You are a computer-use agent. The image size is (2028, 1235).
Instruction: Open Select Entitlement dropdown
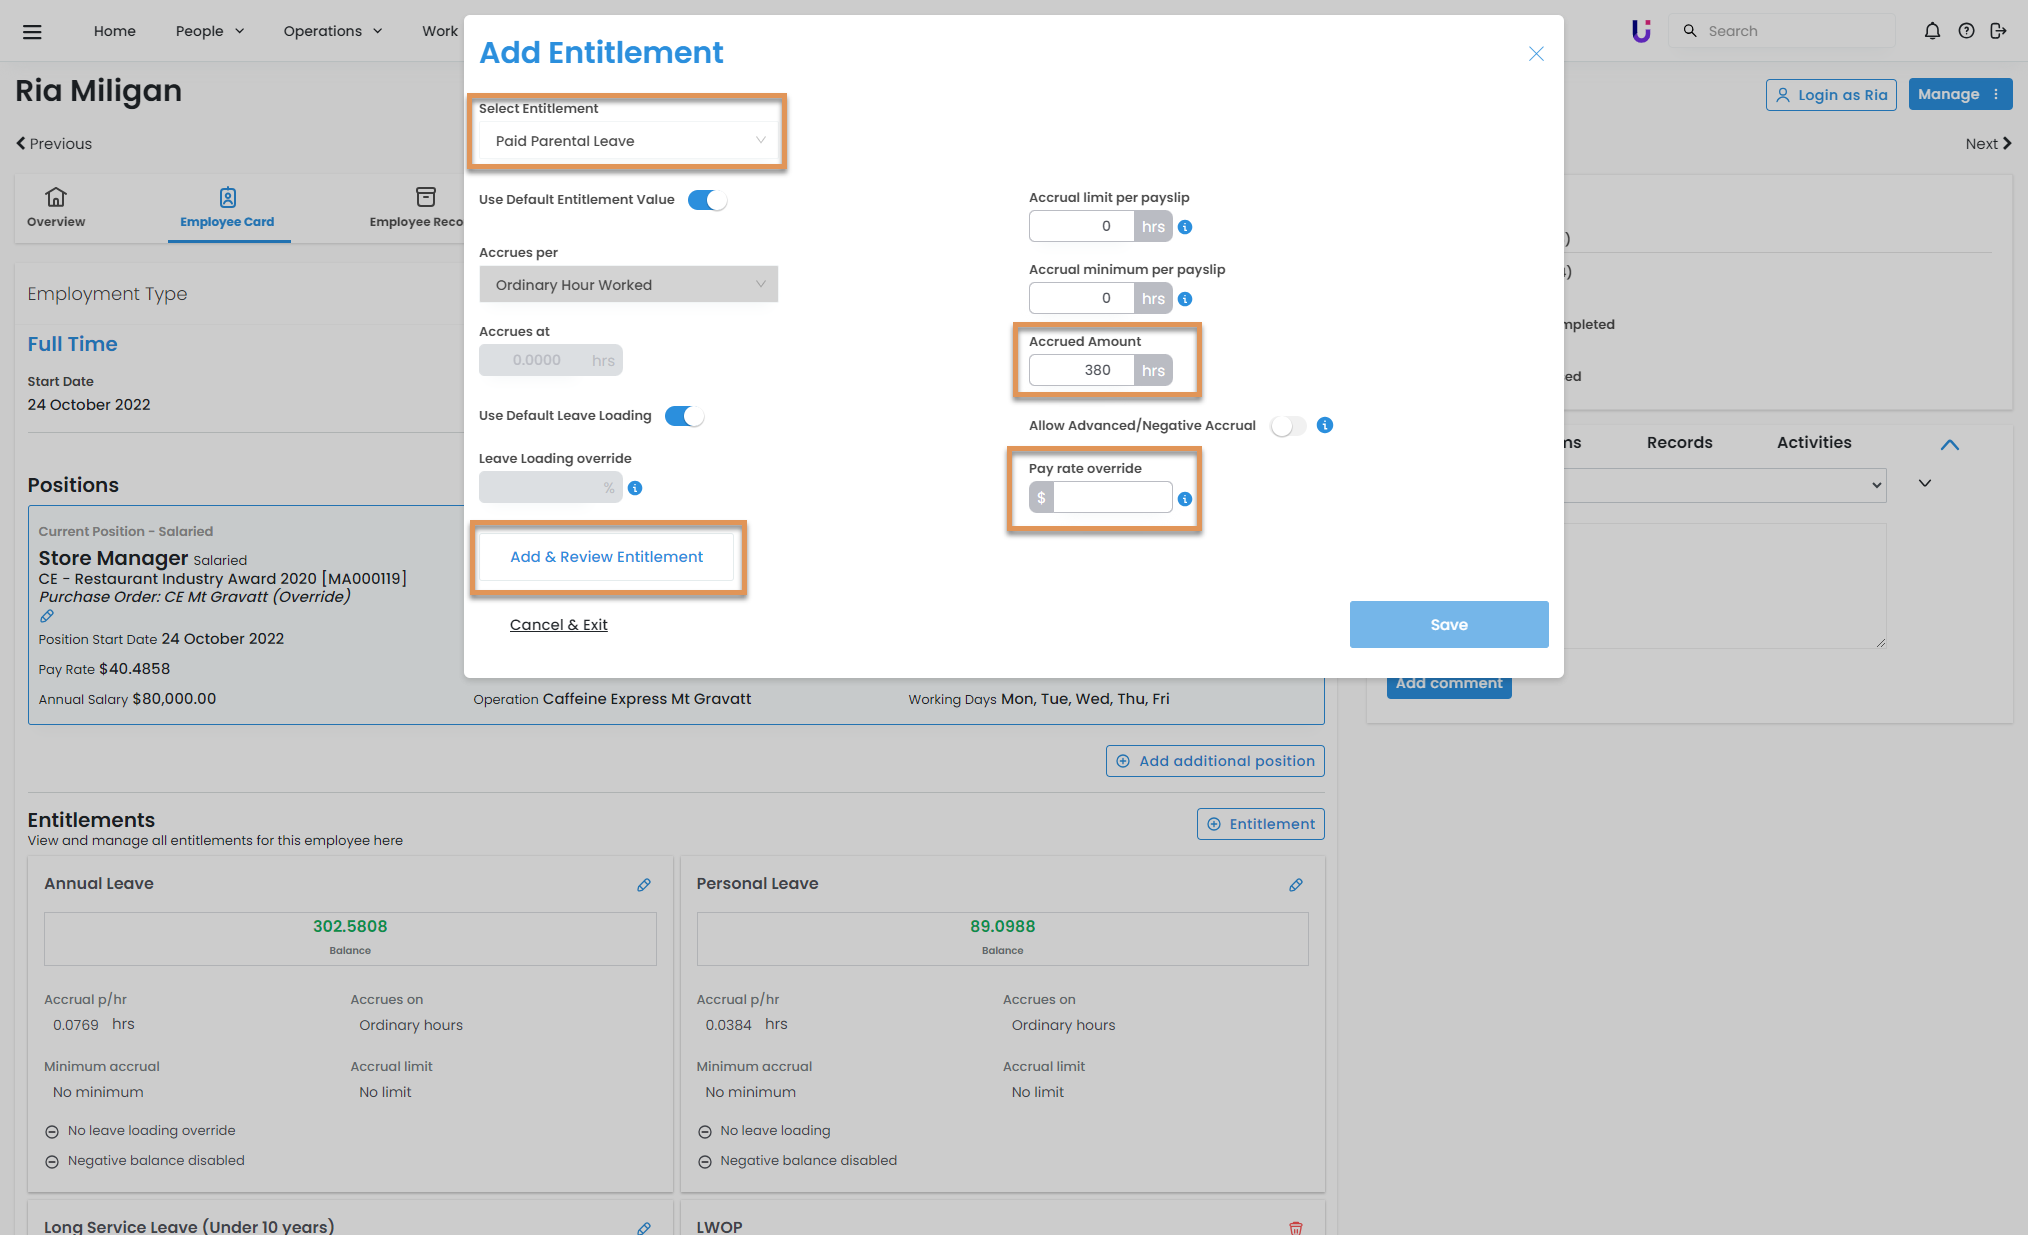[x=629, y=141]
